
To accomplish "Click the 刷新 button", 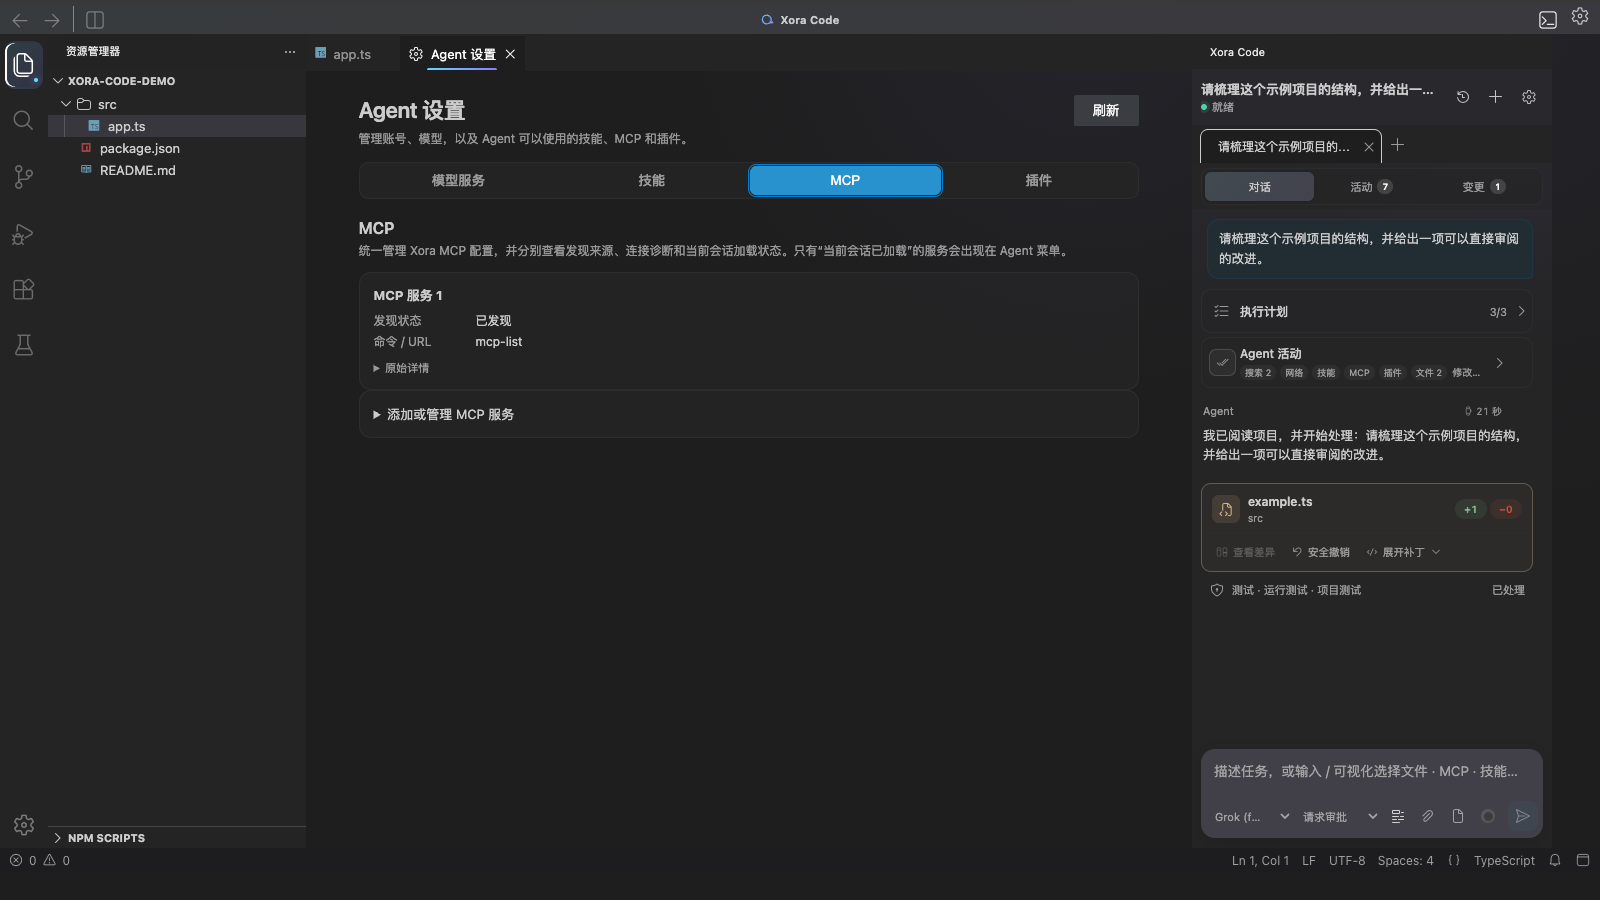I will coord(1106,110).
